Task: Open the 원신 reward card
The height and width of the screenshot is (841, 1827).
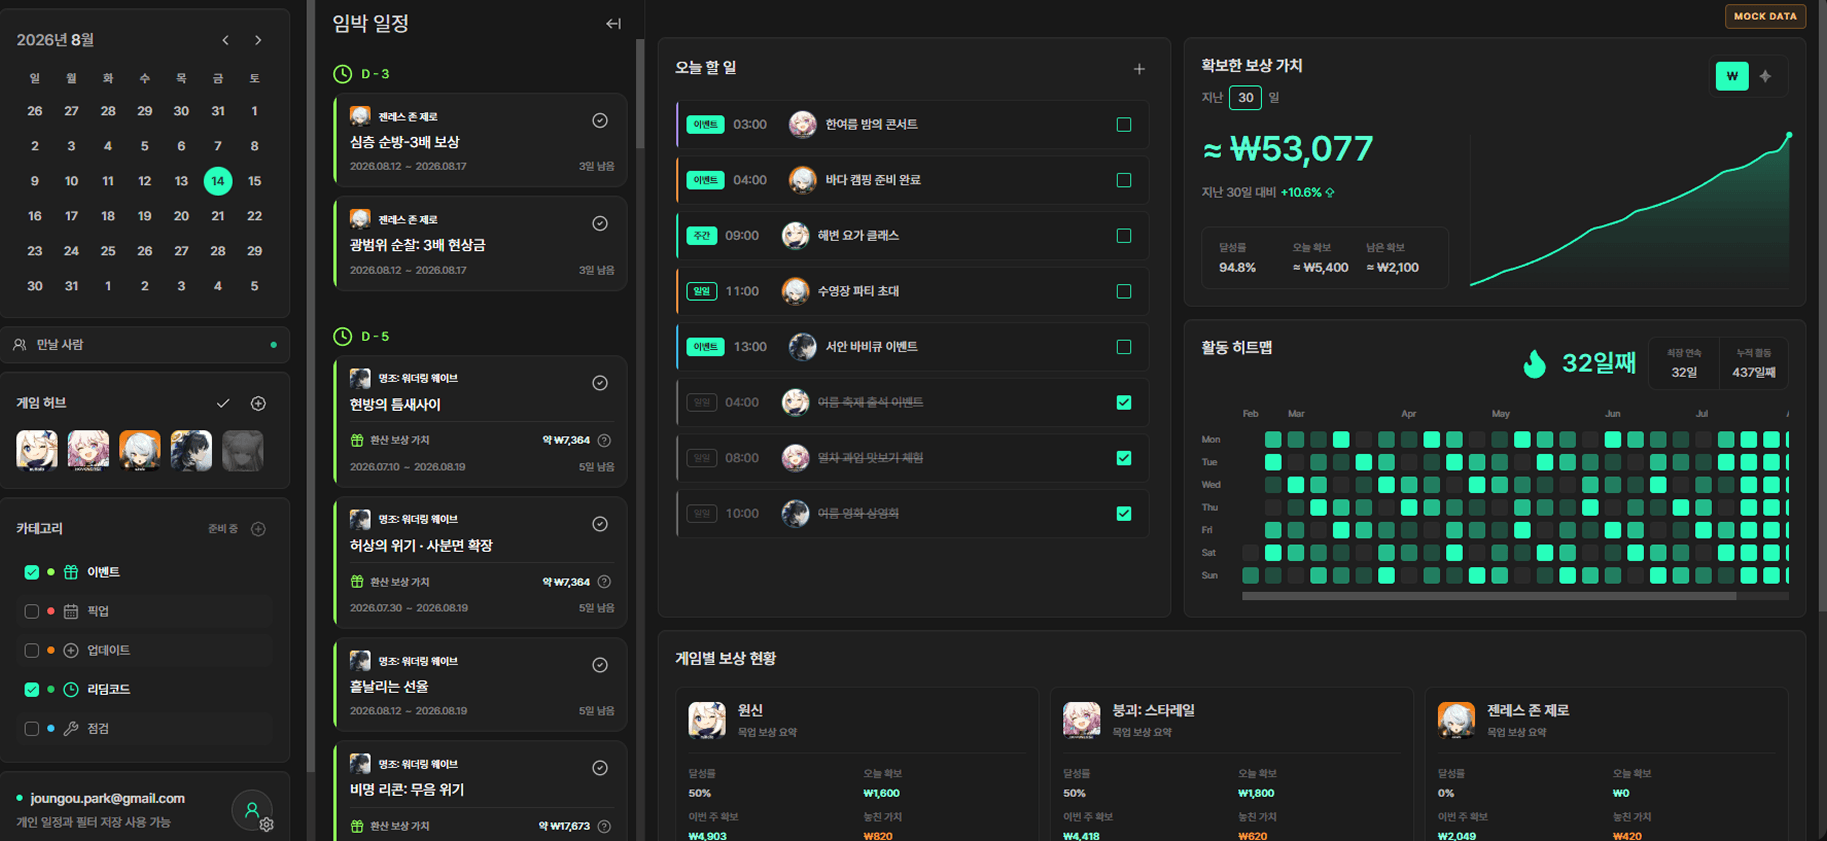Action: [857, 766]
